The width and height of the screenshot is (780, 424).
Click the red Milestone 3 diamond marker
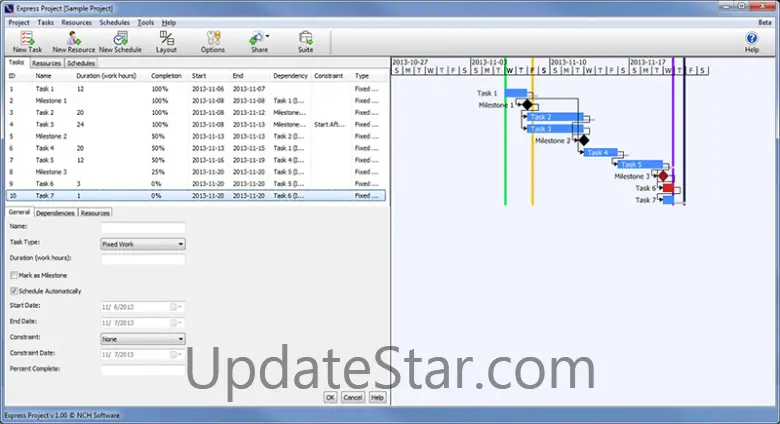[x=663, y=176]
